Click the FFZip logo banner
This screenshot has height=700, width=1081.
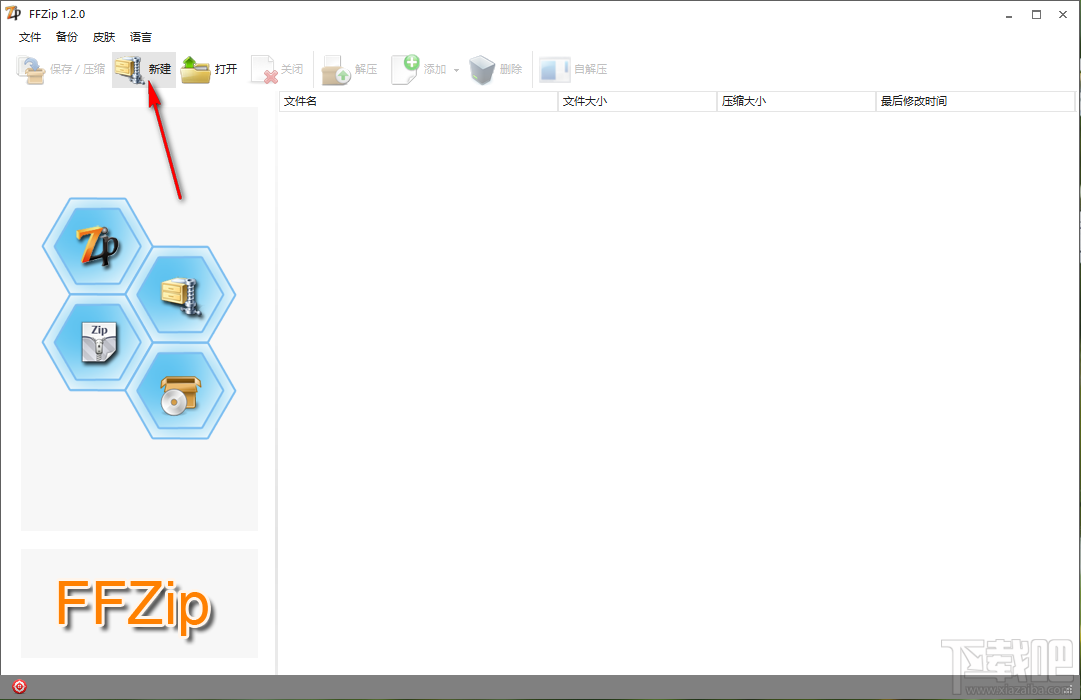point(139,603)
